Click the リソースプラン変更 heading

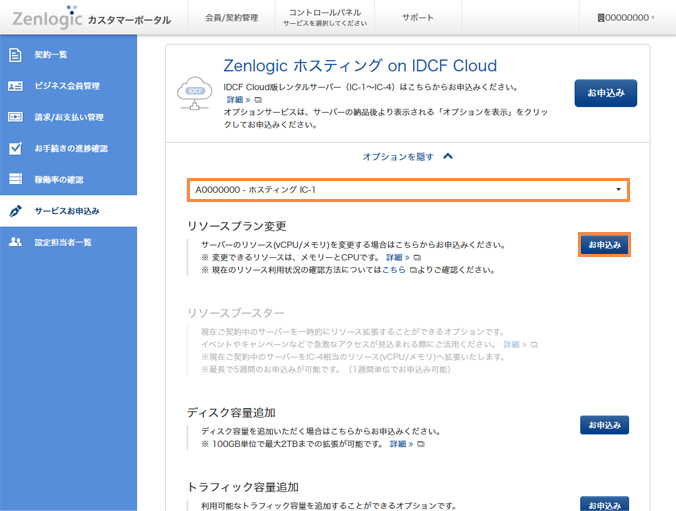(x=237, y=226)
